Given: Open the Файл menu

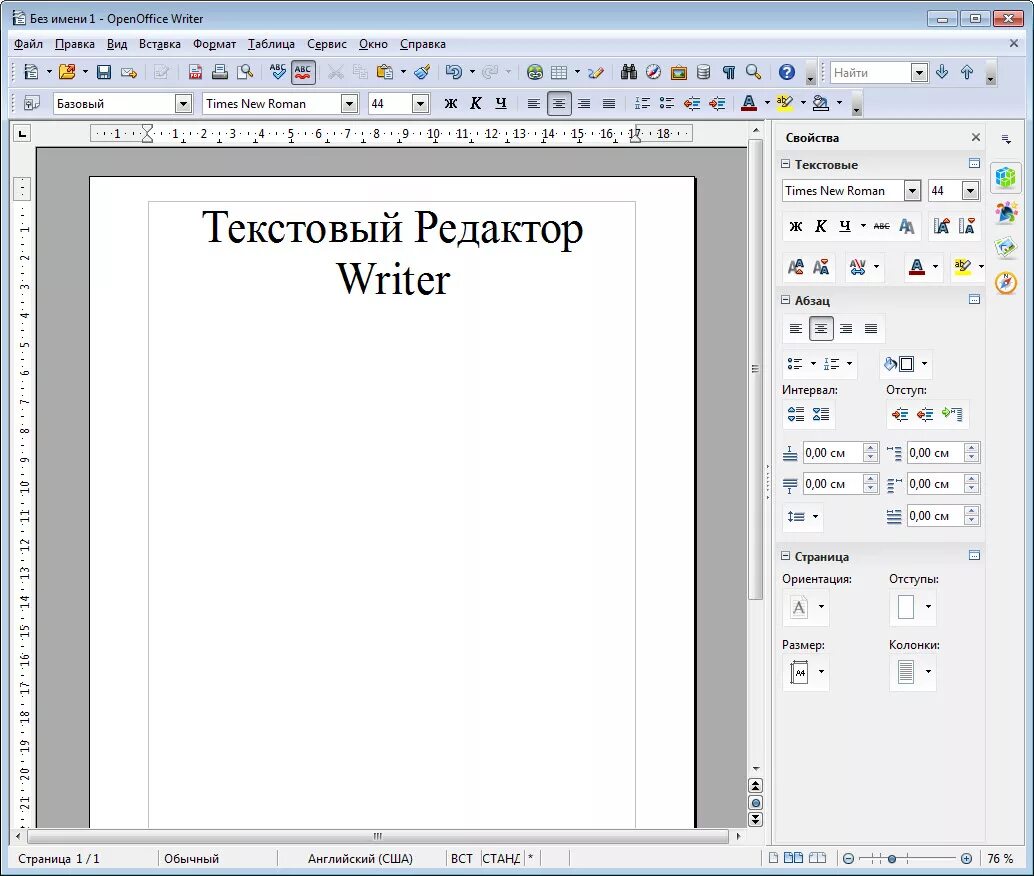Looking at the screenshot, I should click(x=28, y=44).
